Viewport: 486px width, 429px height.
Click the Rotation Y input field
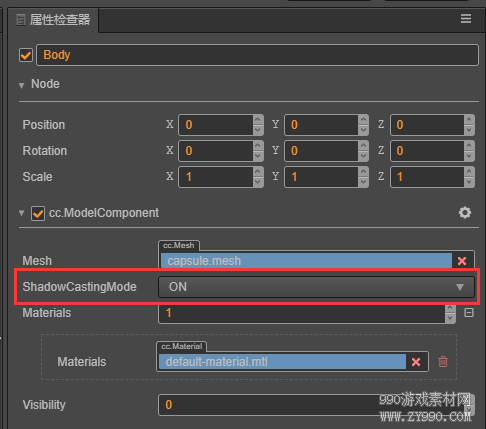click(321, 151)
